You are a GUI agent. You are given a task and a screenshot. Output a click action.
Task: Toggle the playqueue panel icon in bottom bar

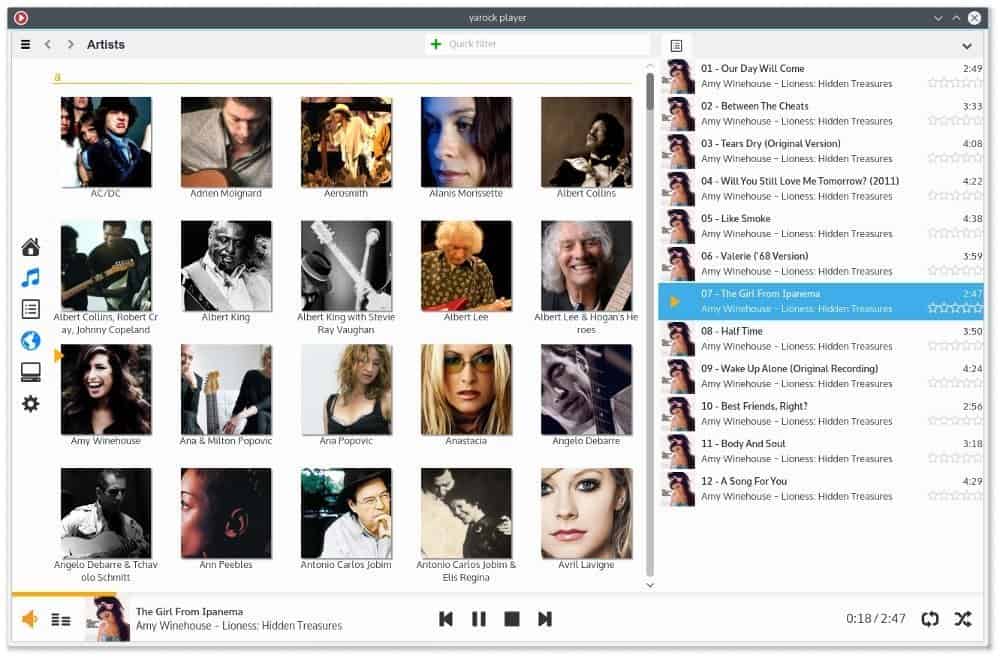61,620
